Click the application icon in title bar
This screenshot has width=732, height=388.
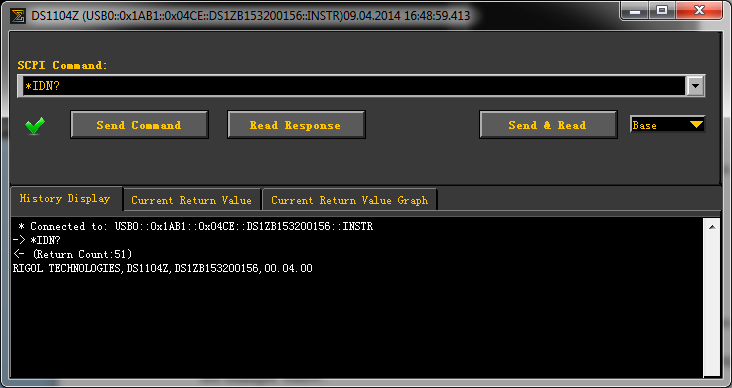[18, 16]
